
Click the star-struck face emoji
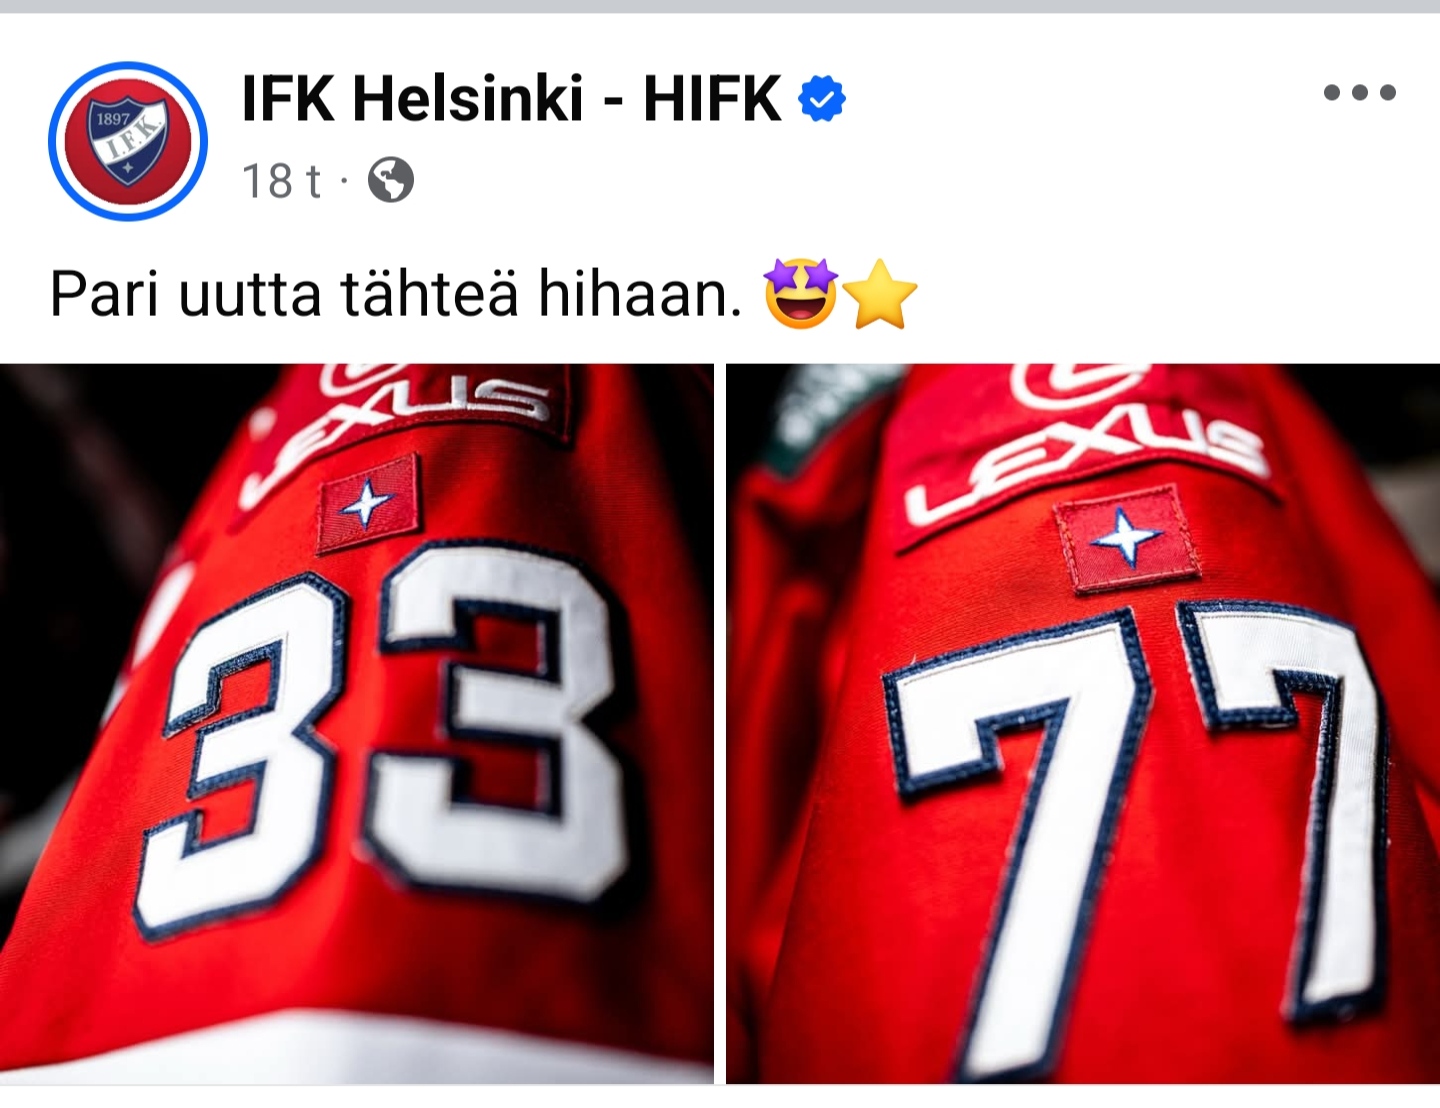[x=800, y=294]
